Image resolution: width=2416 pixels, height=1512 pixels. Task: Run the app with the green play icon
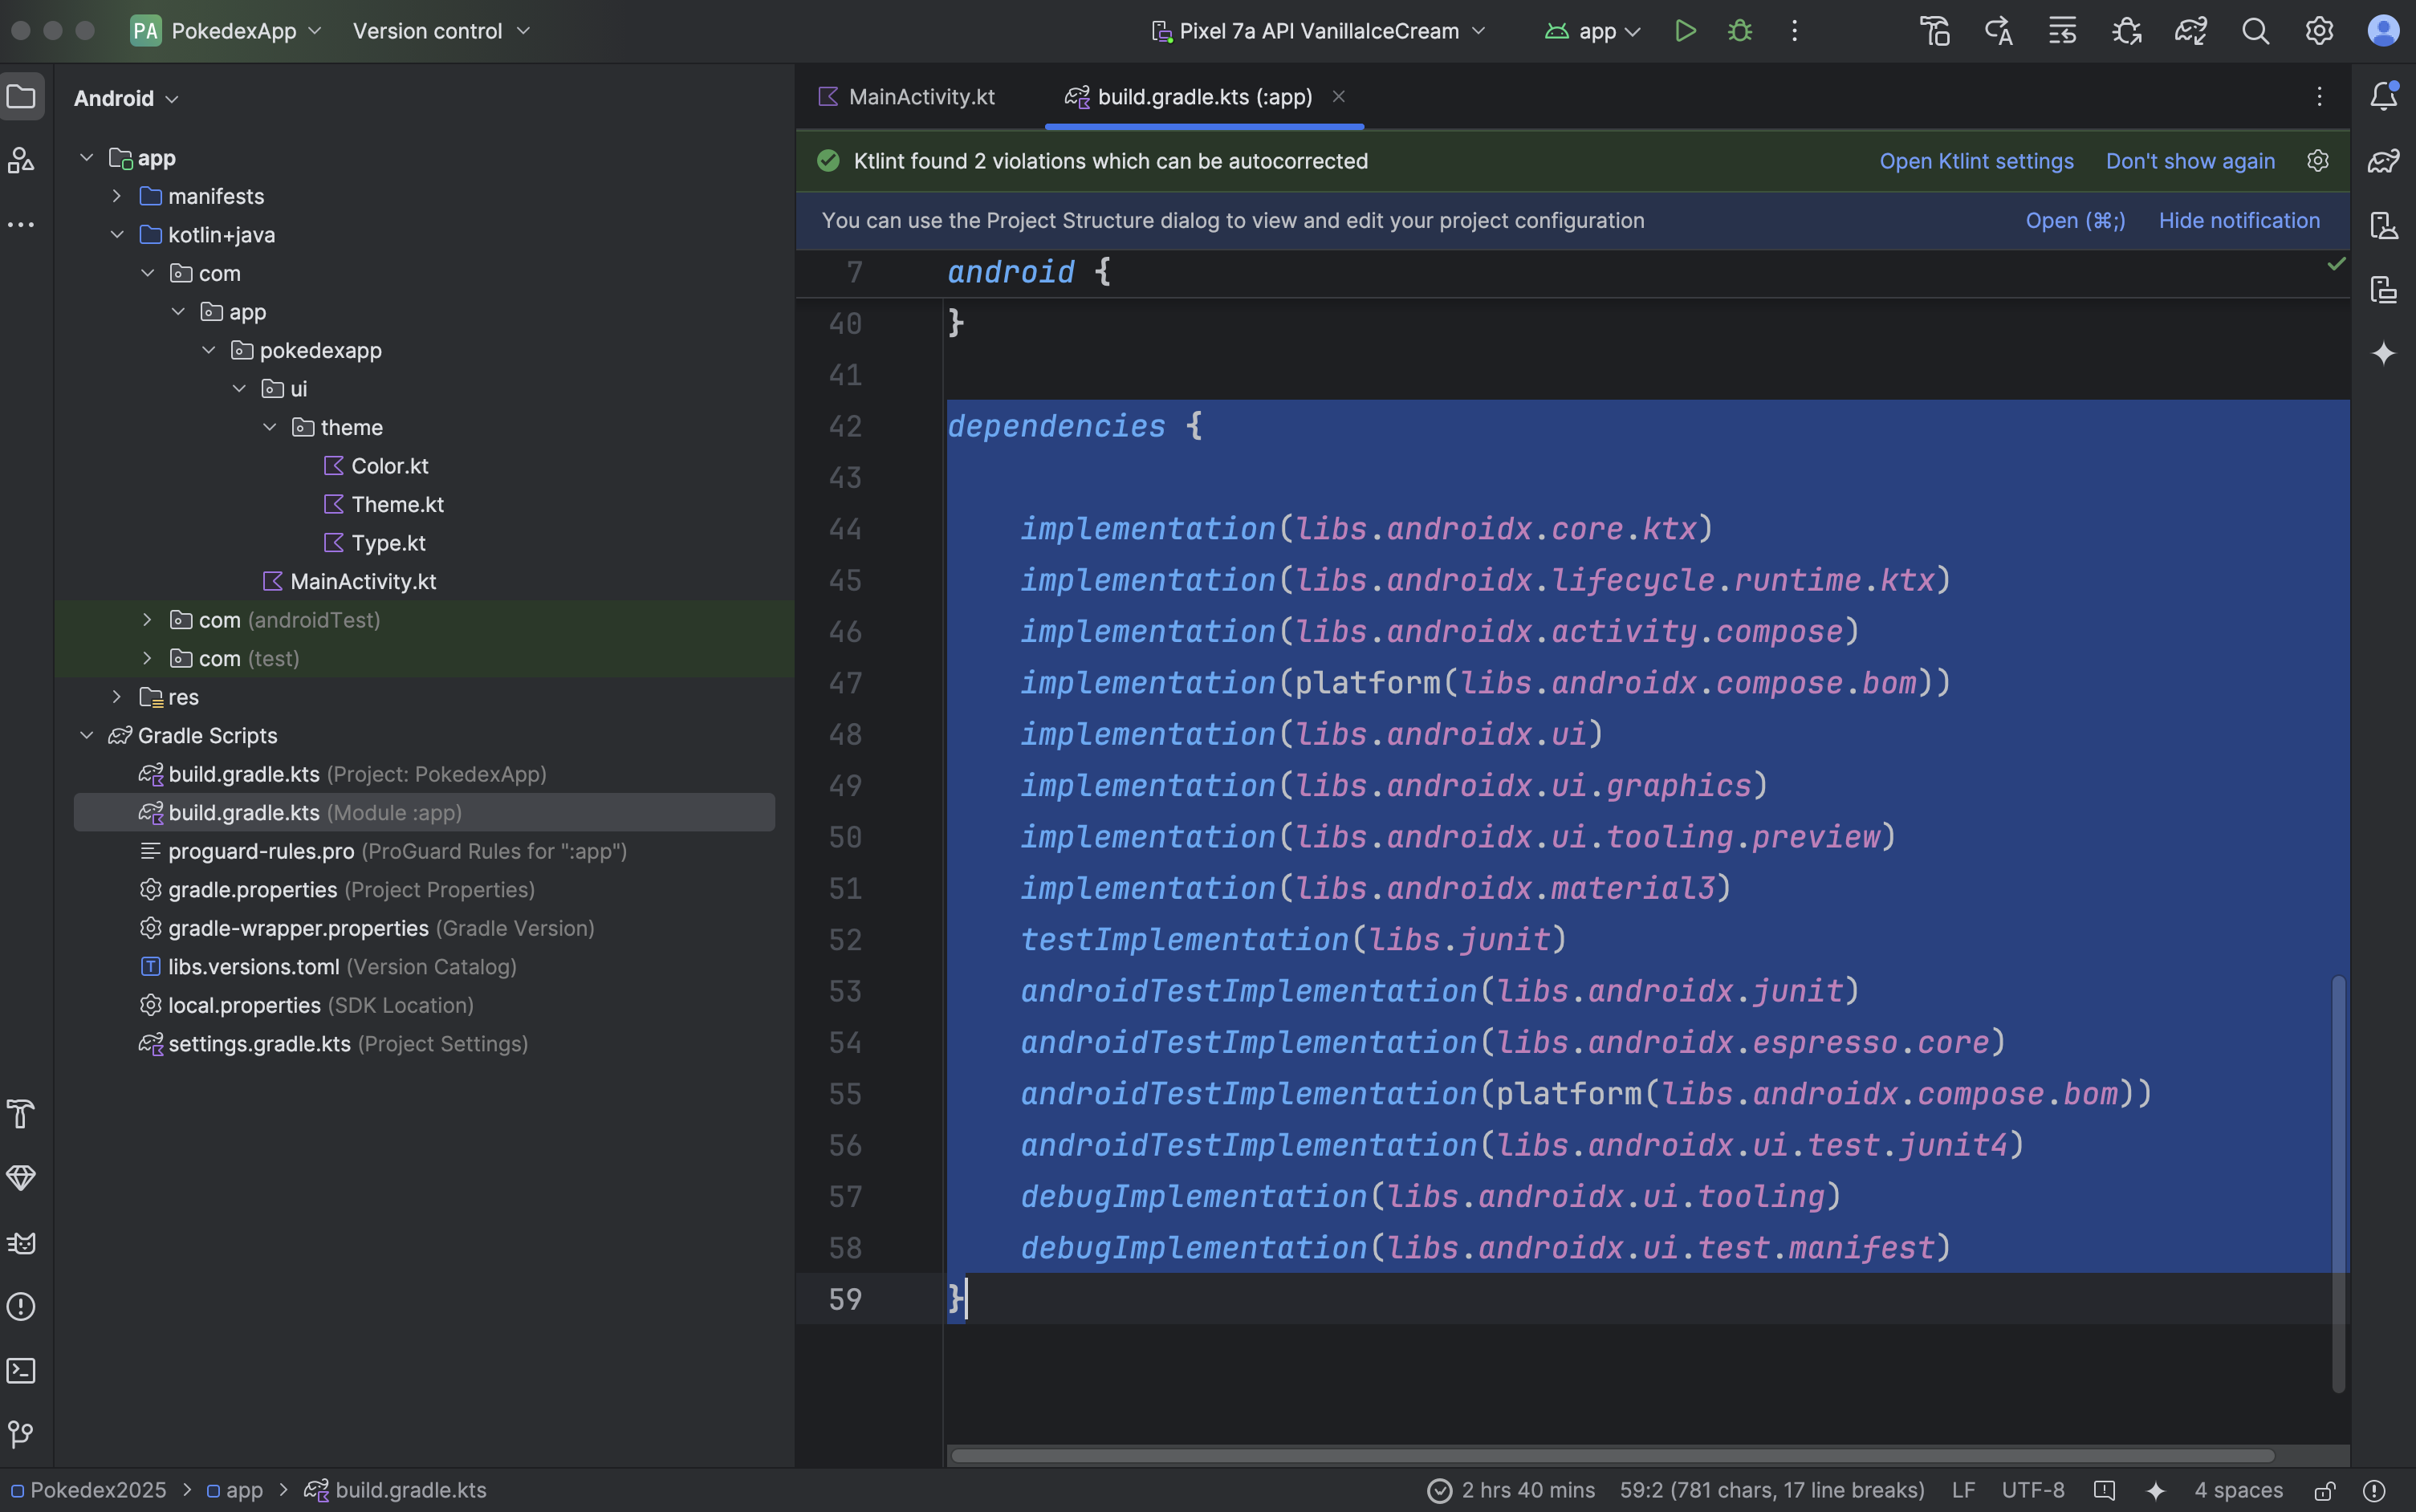(x=1685, y=31)
